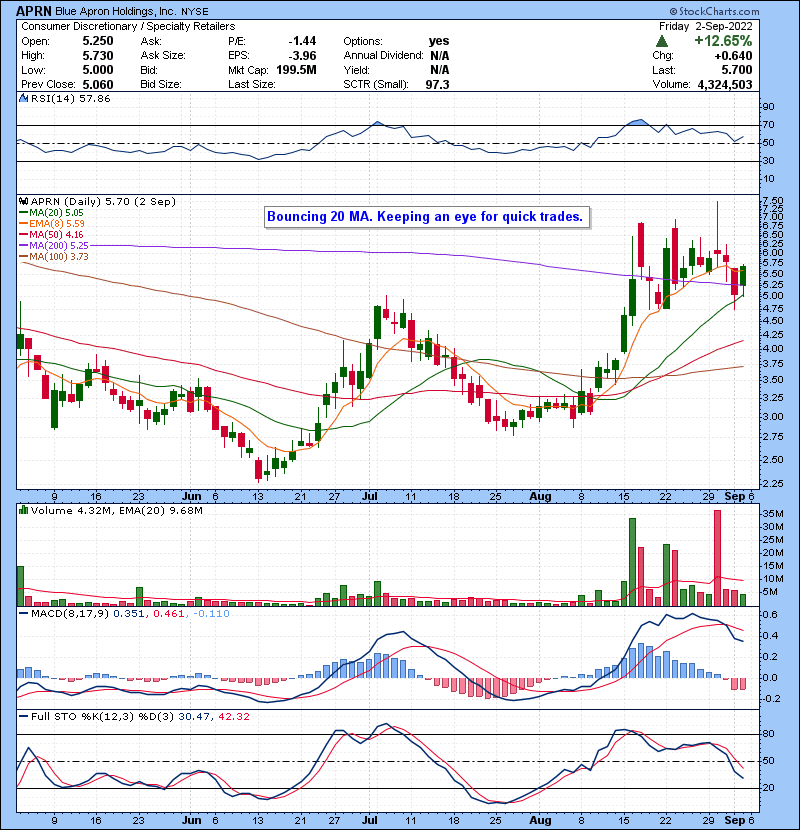Click the 'Jul' label on the price x-axis
The image size is (800, 830).
coord(370,497)
